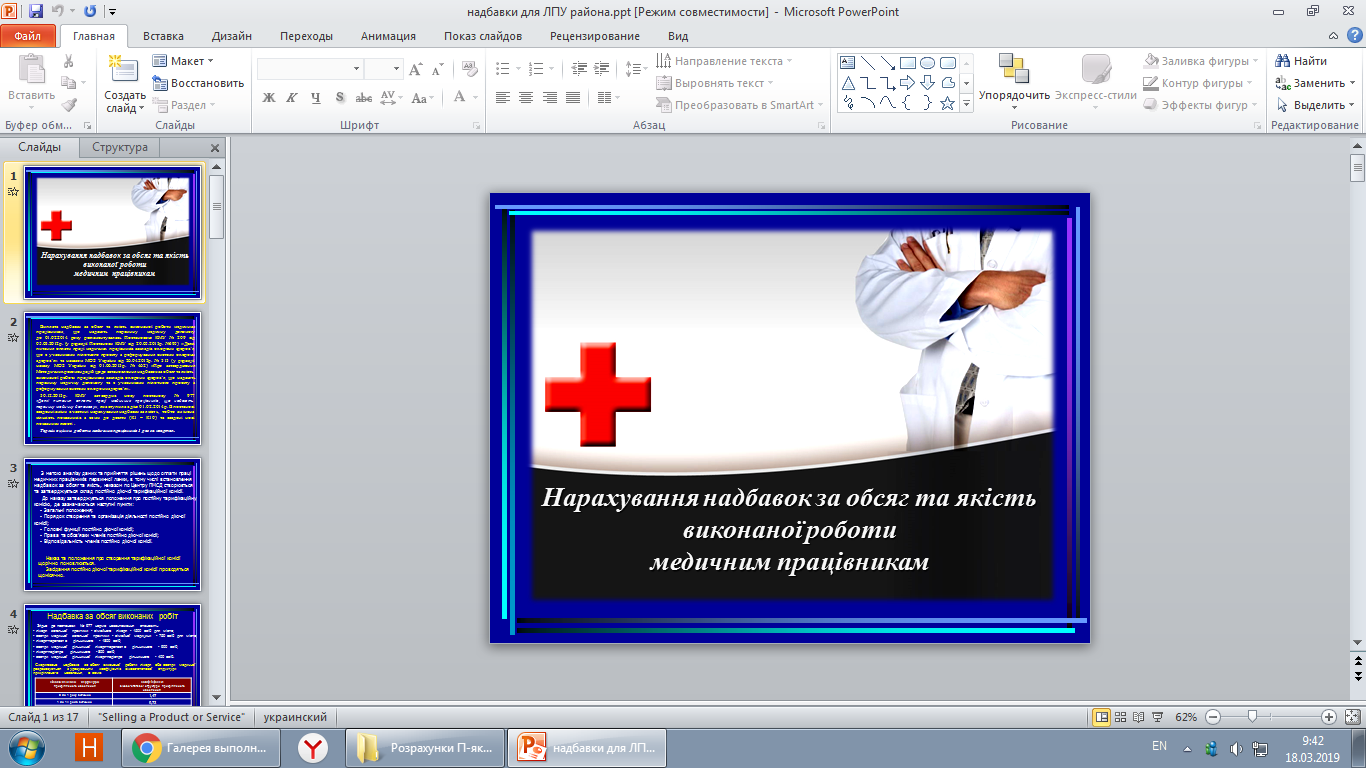Select the oval shape in the gallery
This screenshot has height=768, width=1366.
coord(927,62)
